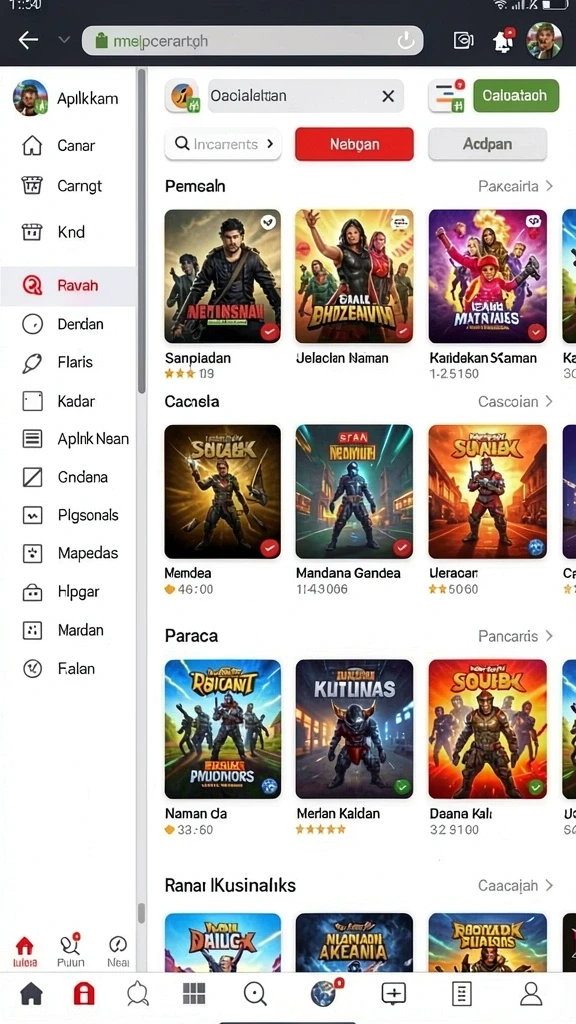Toggle red checkmark on Mandana Gandea cover
Screen dimensions: 576x1024
pos(402,547)
